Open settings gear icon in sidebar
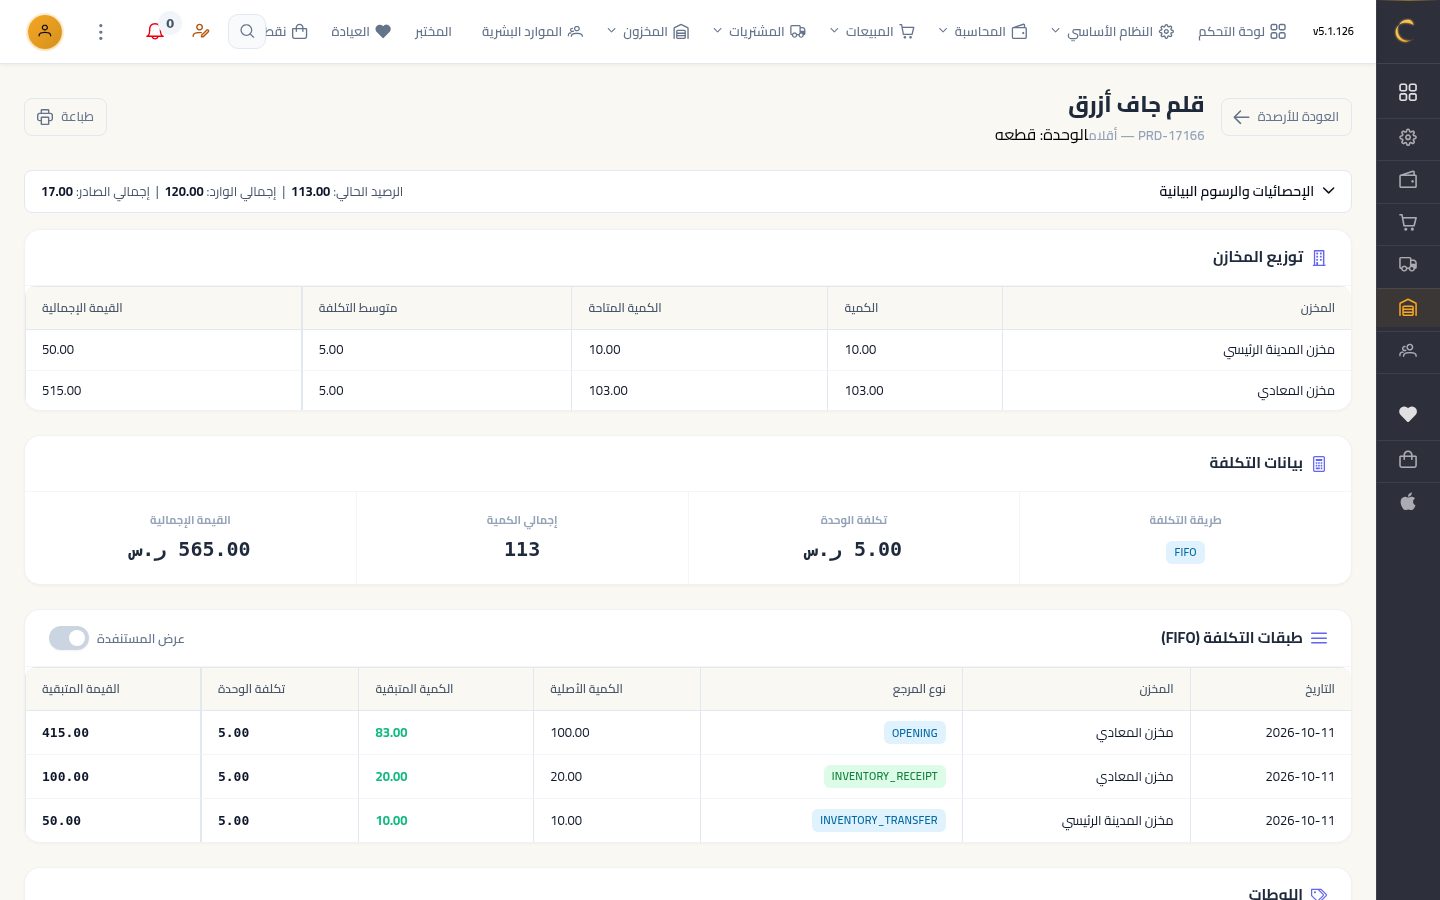1440x900 pixels. click(1408, 137)
